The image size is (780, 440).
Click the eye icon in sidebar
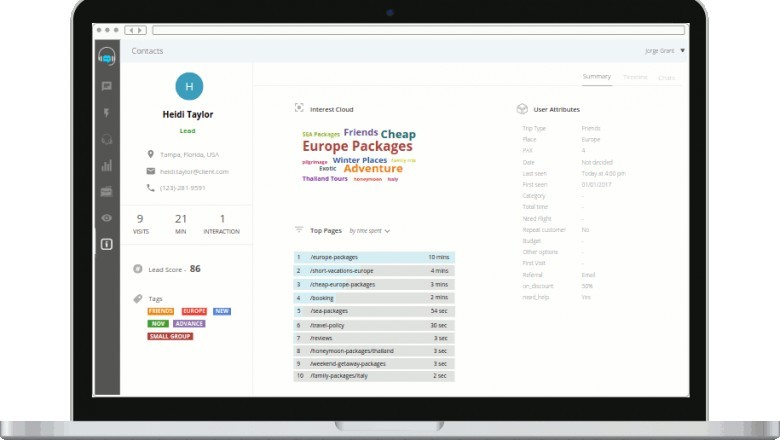tap(106, 218)
